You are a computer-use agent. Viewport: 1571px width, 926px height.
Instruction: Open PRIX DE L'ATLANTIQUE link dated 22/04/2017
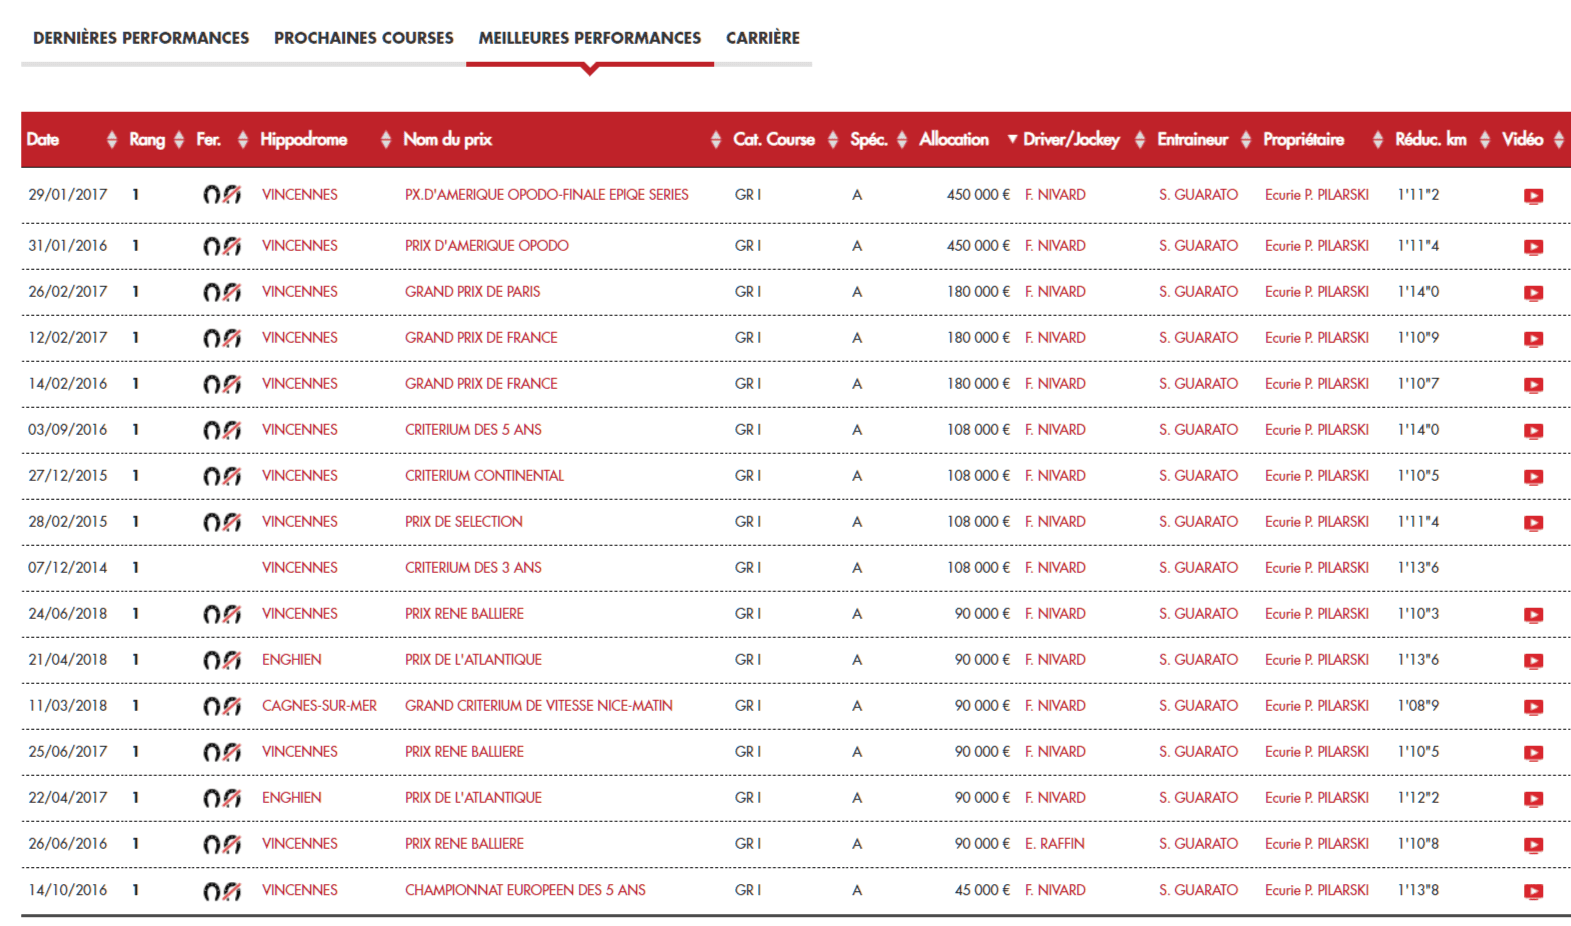point(473,798)
